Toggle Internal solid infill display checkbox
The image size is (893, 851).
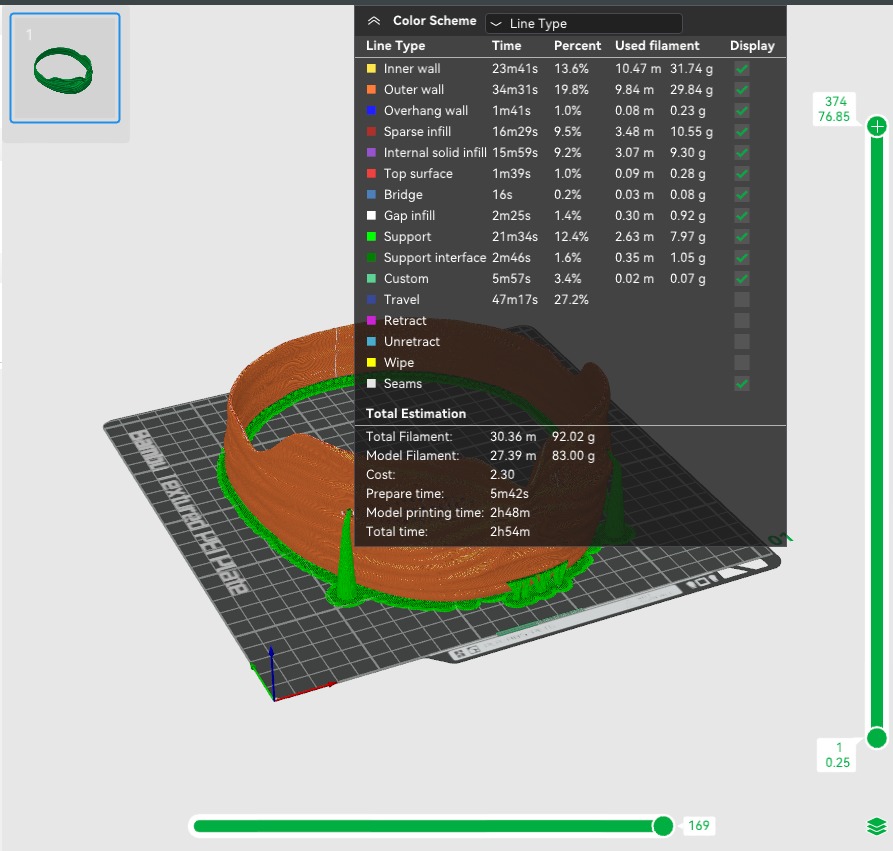[x=742, y=153]
